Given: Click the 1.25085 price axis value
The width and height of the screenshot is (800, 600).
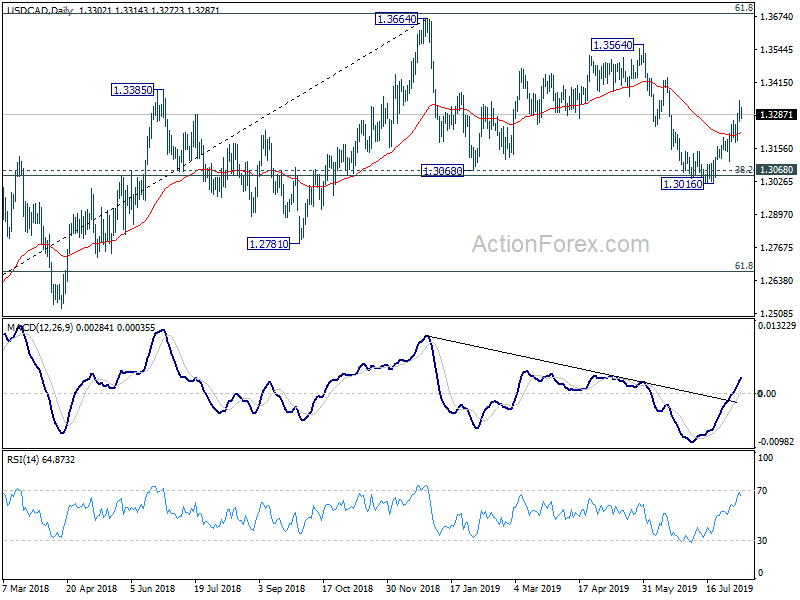Looking at the screenshot, I should point(777,314).
